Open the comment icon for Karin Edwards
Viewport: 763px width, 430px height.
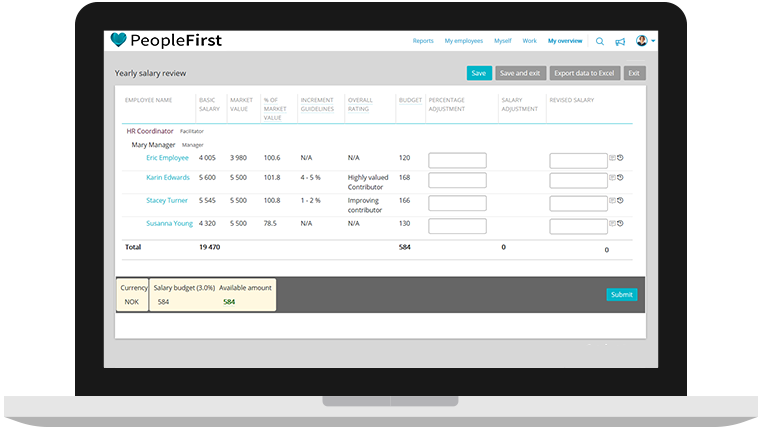coord(612,178)
